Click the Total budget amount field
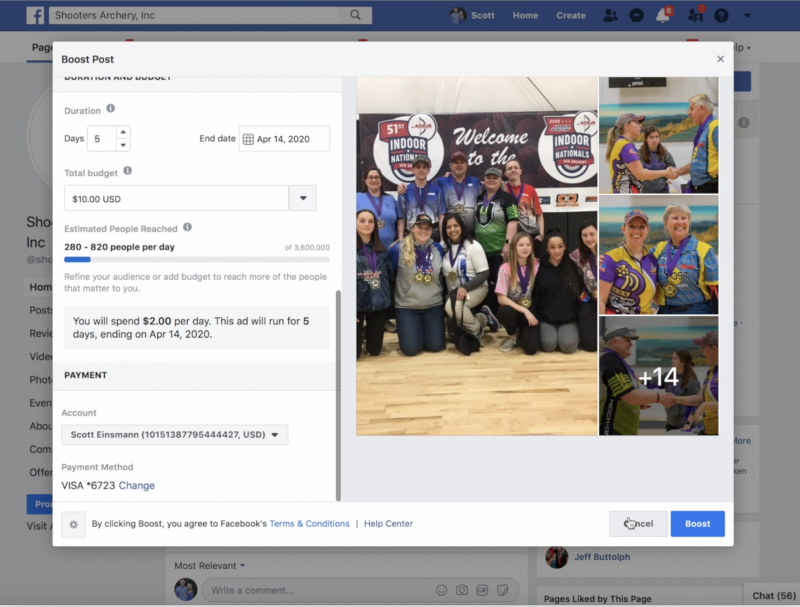 (x=176, y=198)
